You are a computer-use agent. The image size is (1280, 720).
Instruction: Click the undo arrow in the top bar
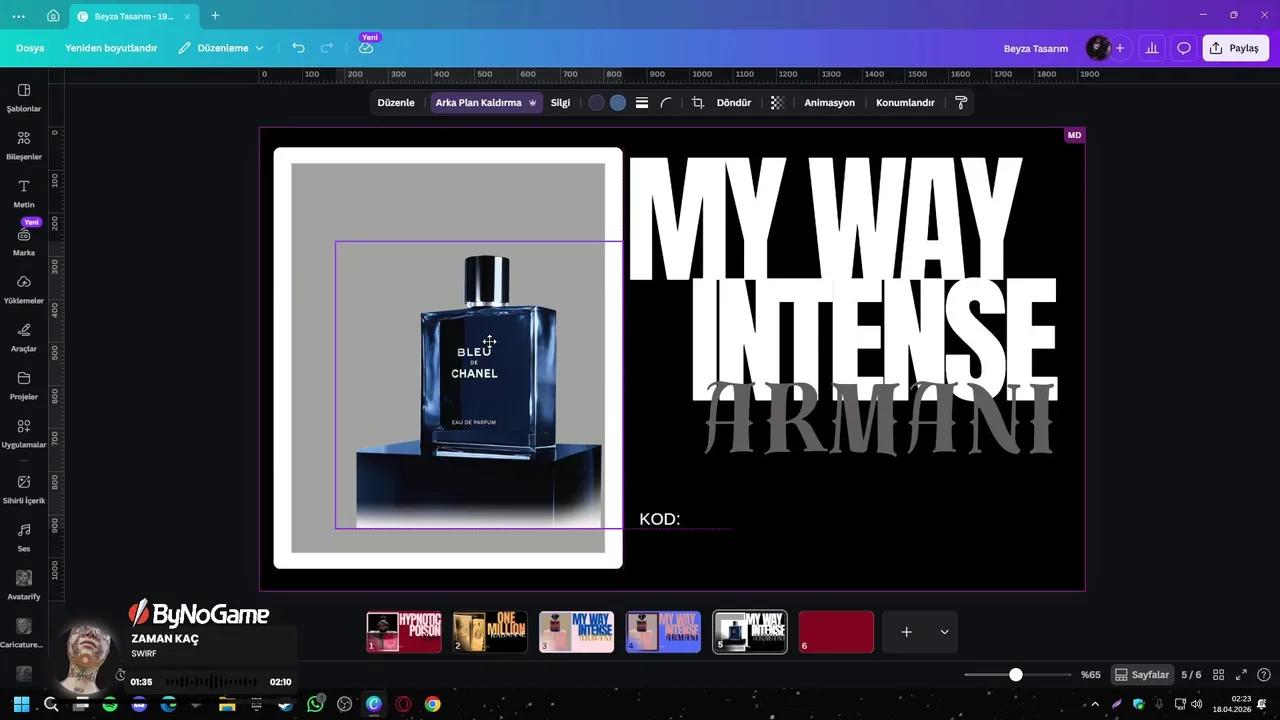(298, 48)
